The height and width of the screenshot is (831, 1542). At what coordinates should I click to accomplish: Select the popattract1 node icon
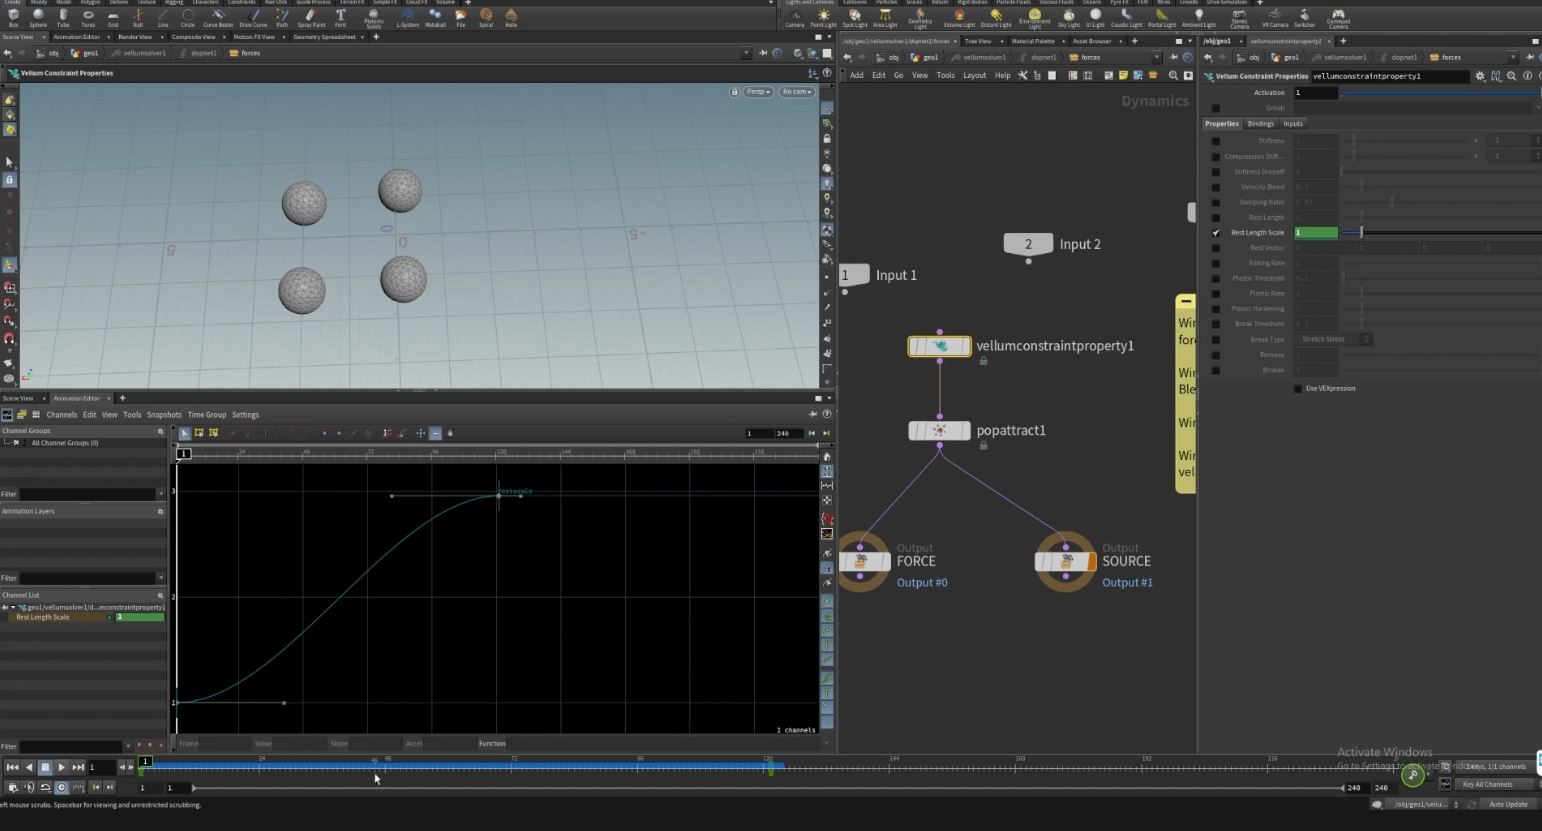939,431
